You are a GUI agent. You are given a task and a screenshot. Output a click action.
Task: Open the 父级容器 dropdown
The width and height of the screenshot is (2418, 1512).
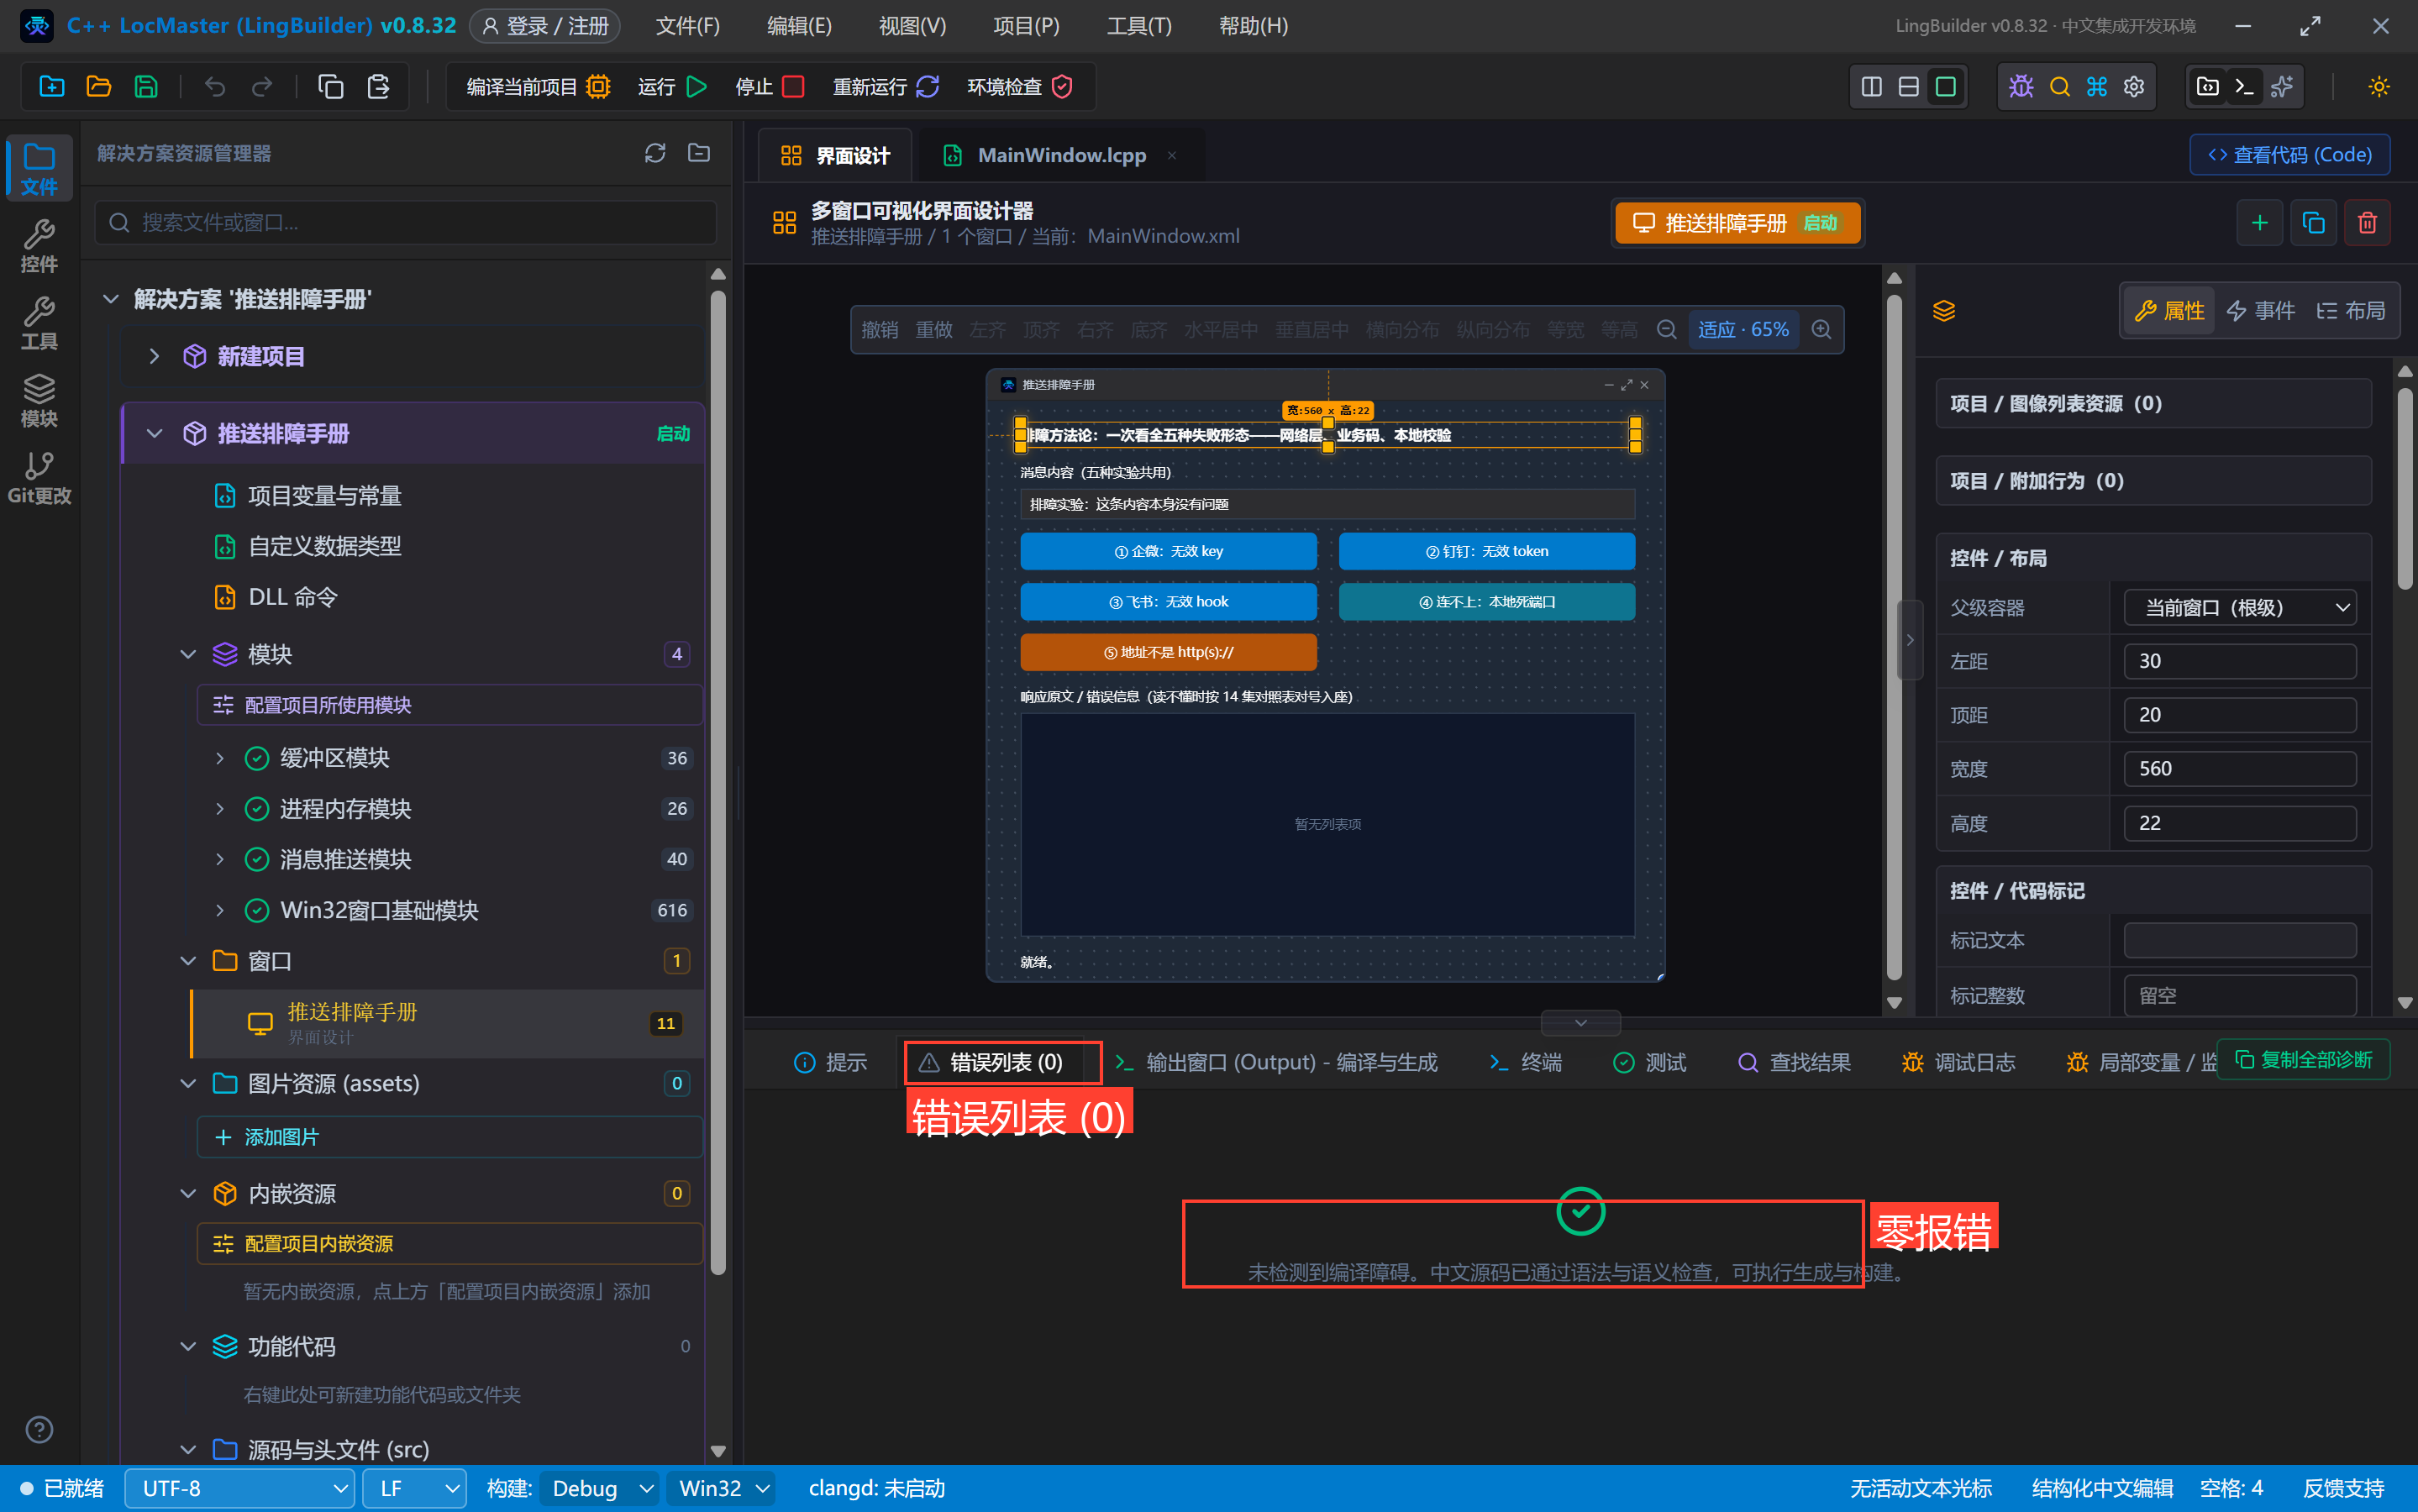pyautogui.click(x=2240, y=607)
